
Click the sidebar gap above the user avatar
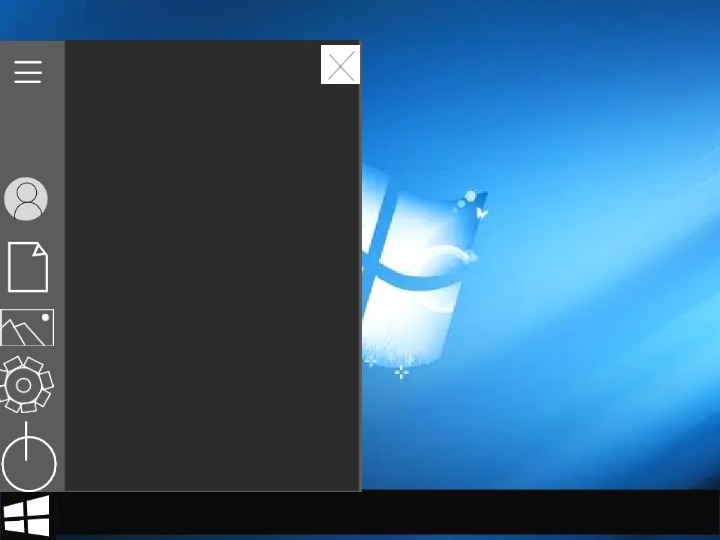(x=30, y=135)
